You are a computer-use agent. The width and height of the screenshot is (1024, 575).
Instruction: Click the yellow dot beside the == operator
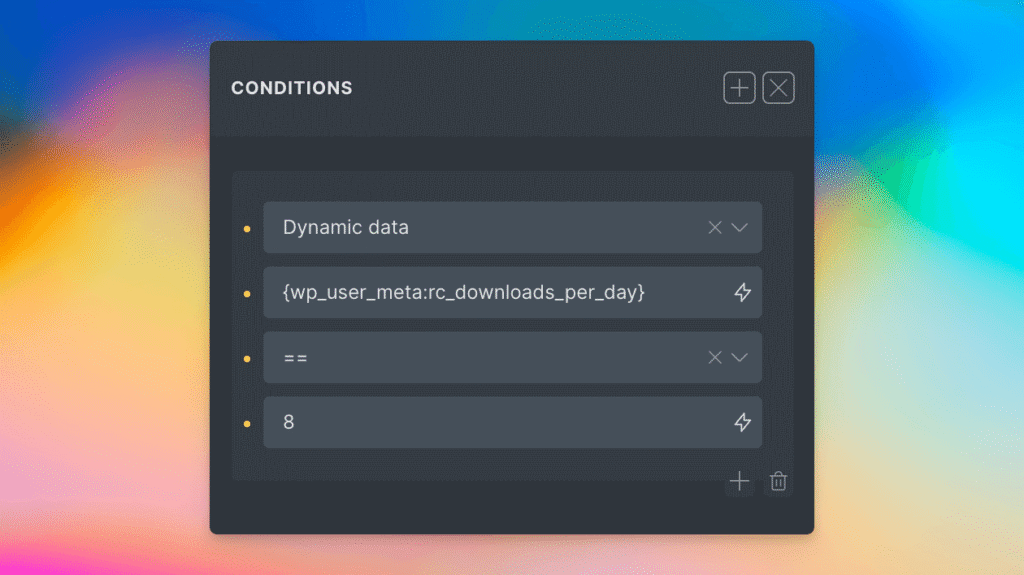point(247,359)
